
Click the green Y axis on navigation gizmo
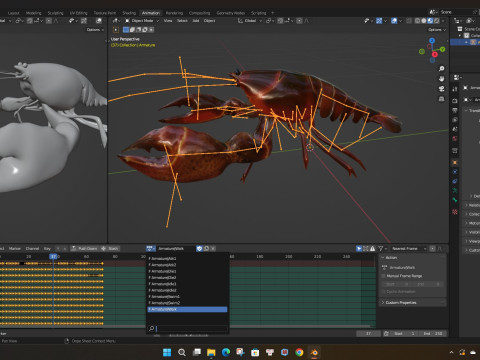(x=442, y=49)
